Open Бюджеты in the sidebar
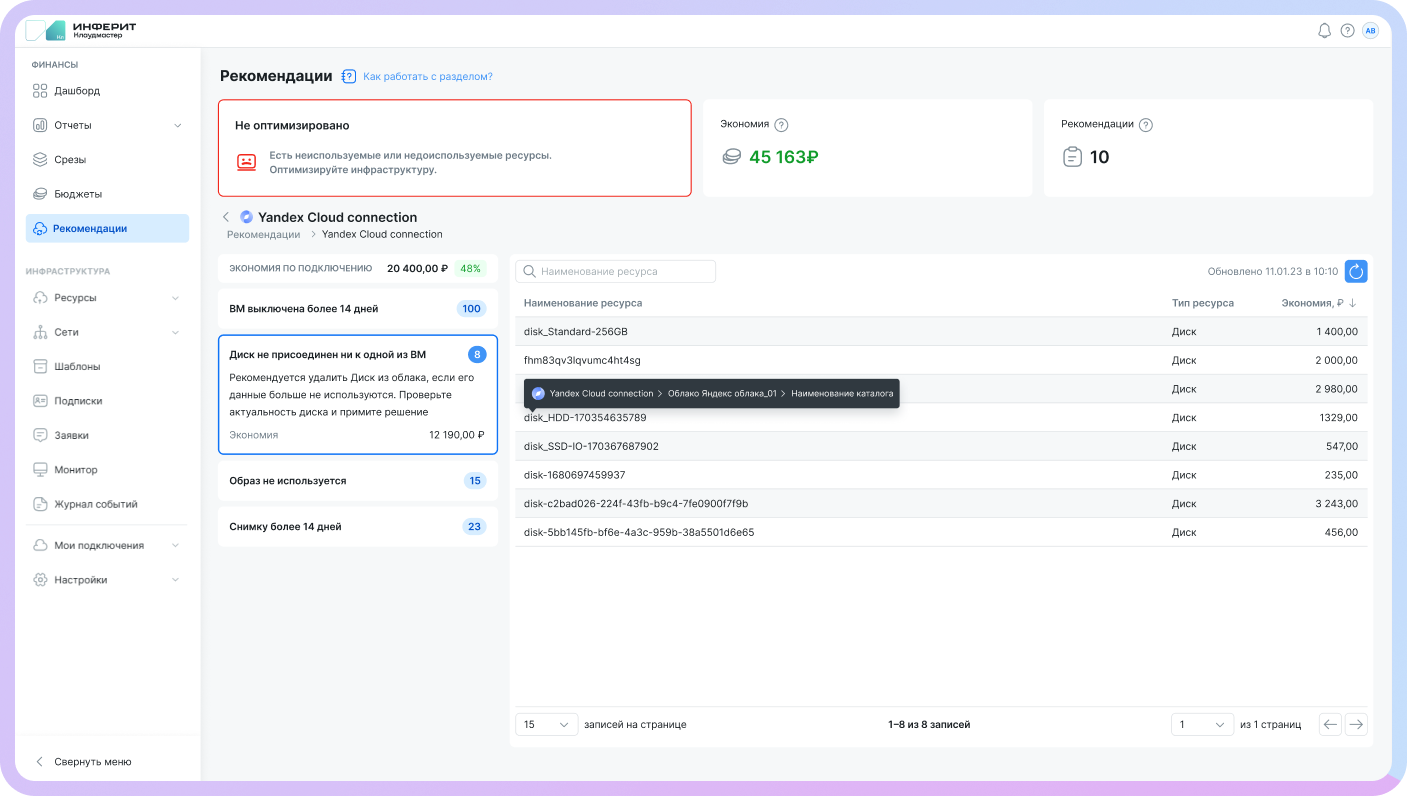The height and width of the screenshot is (796, 1407). click(x=78, y=194)
